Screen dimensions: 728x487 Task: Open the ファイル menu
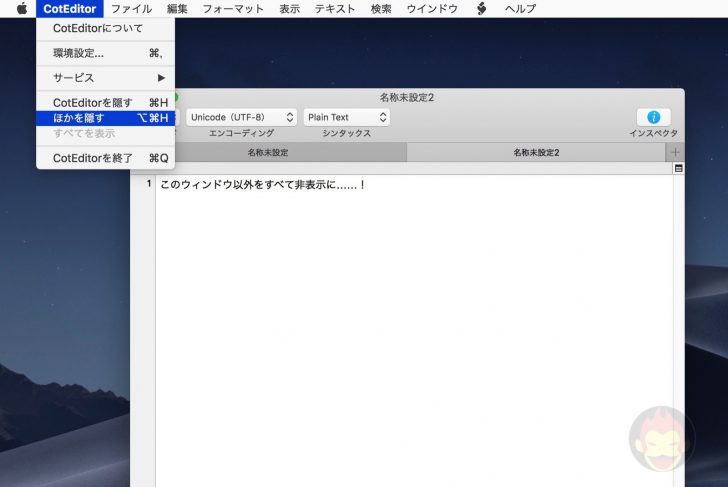click(x=131, y=8)
